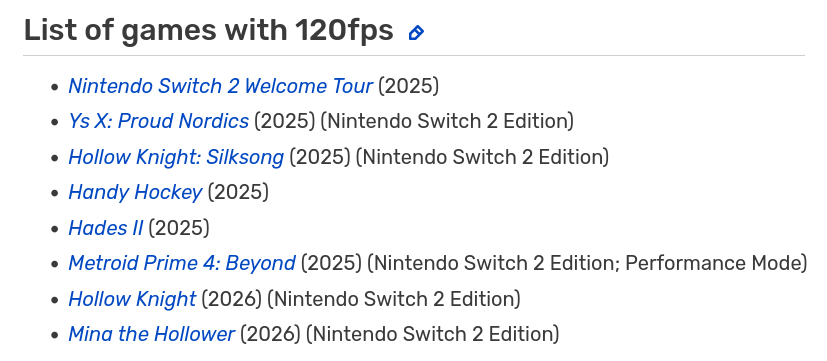
Task: Click the 'List of games with 120fps' heading
Action: click(209, 30)
